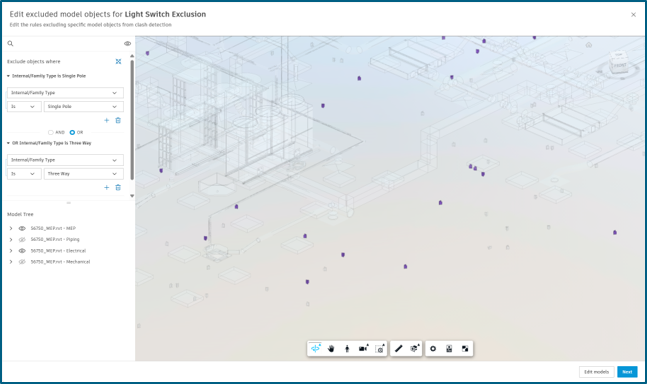Click the Next button
647x384 pixels.
pos(627,372)
